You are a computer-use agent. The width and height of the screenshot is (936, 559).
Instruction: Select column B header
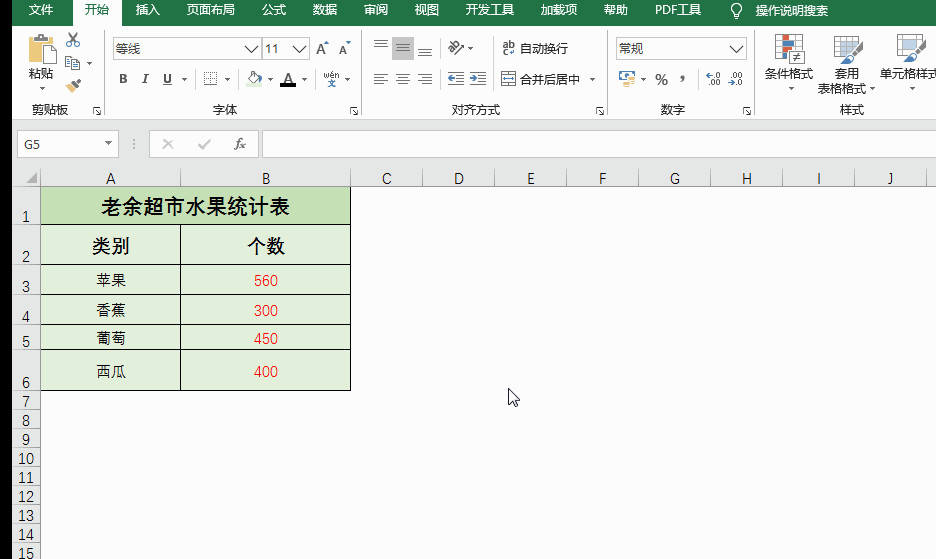266,178
